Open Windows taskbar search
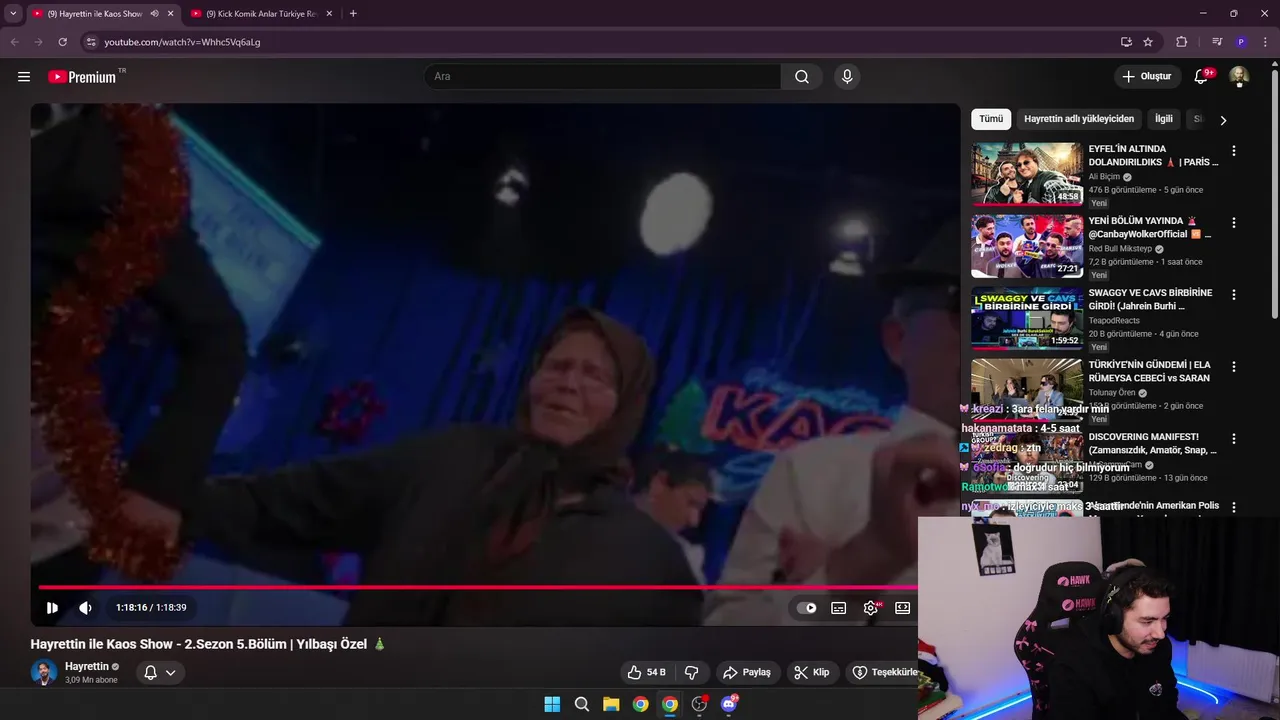 582,704
